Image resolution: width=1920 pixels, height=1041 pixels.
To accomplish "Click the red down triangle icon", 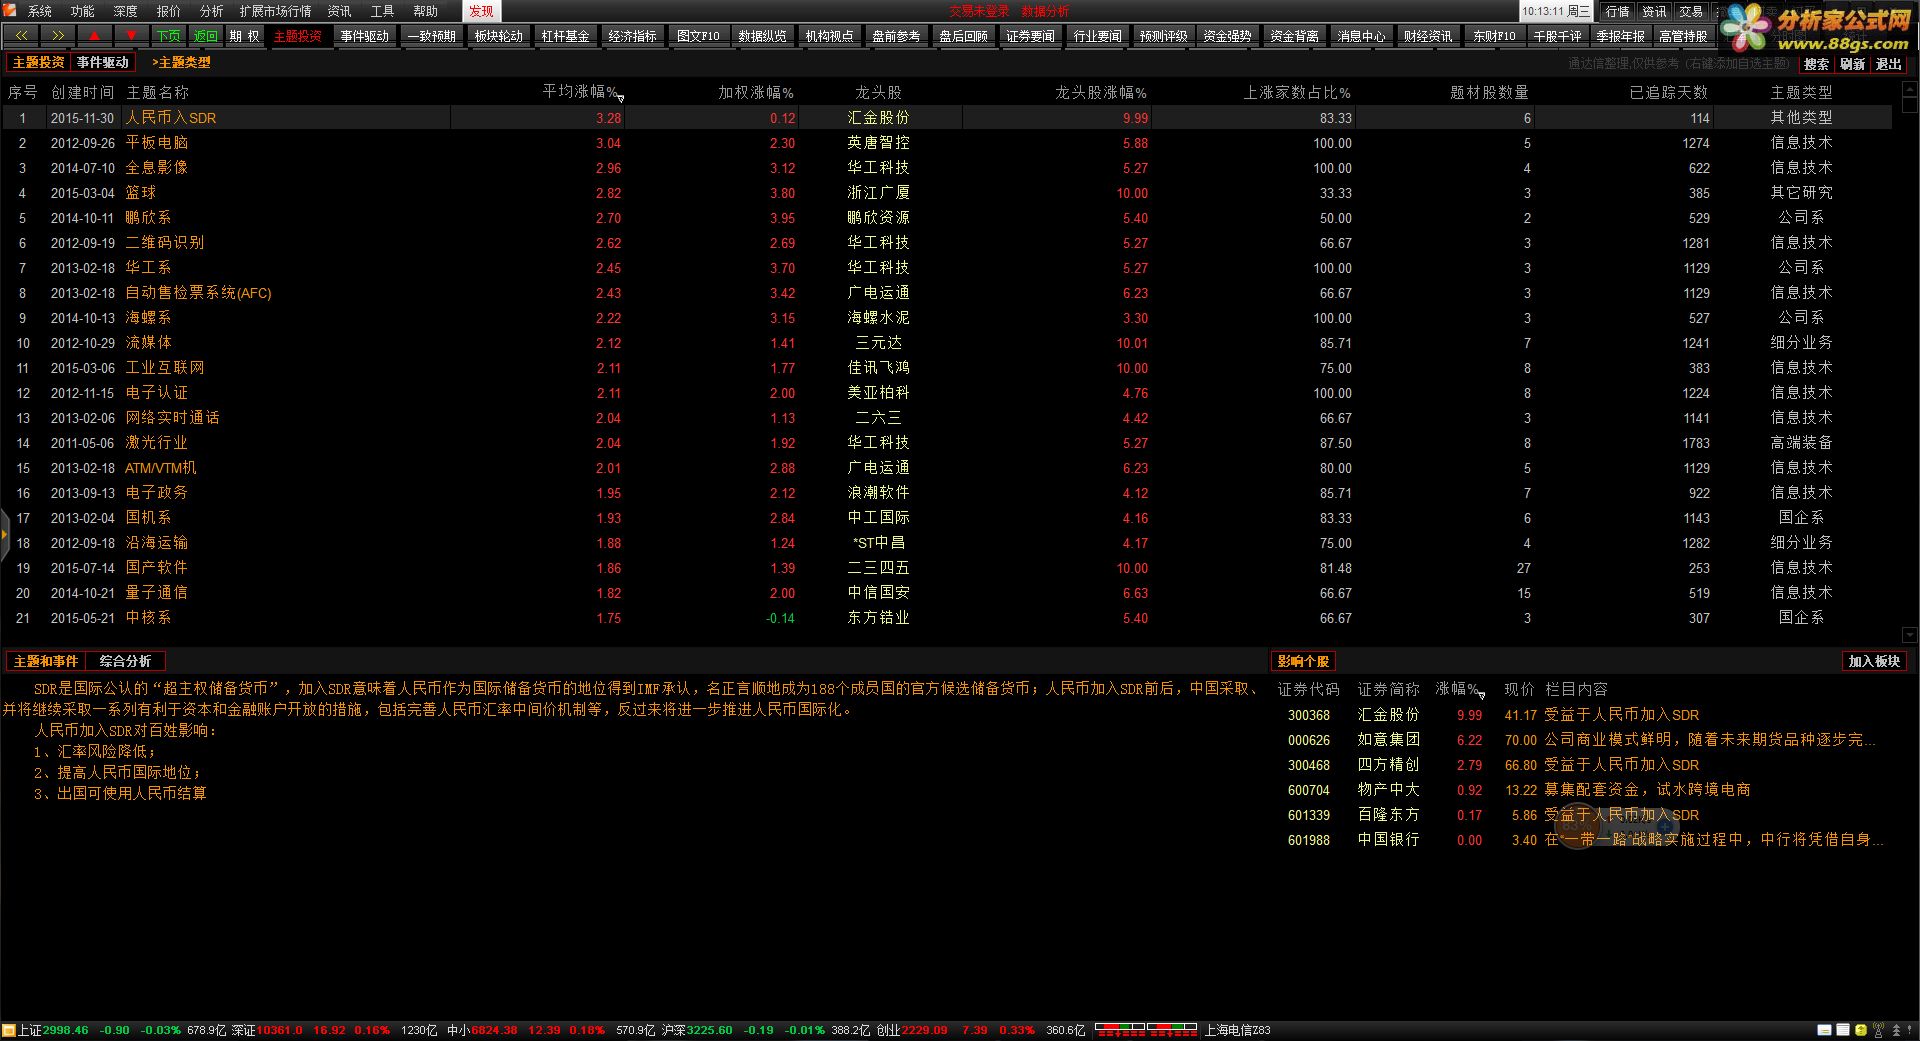I will point(131,36).
